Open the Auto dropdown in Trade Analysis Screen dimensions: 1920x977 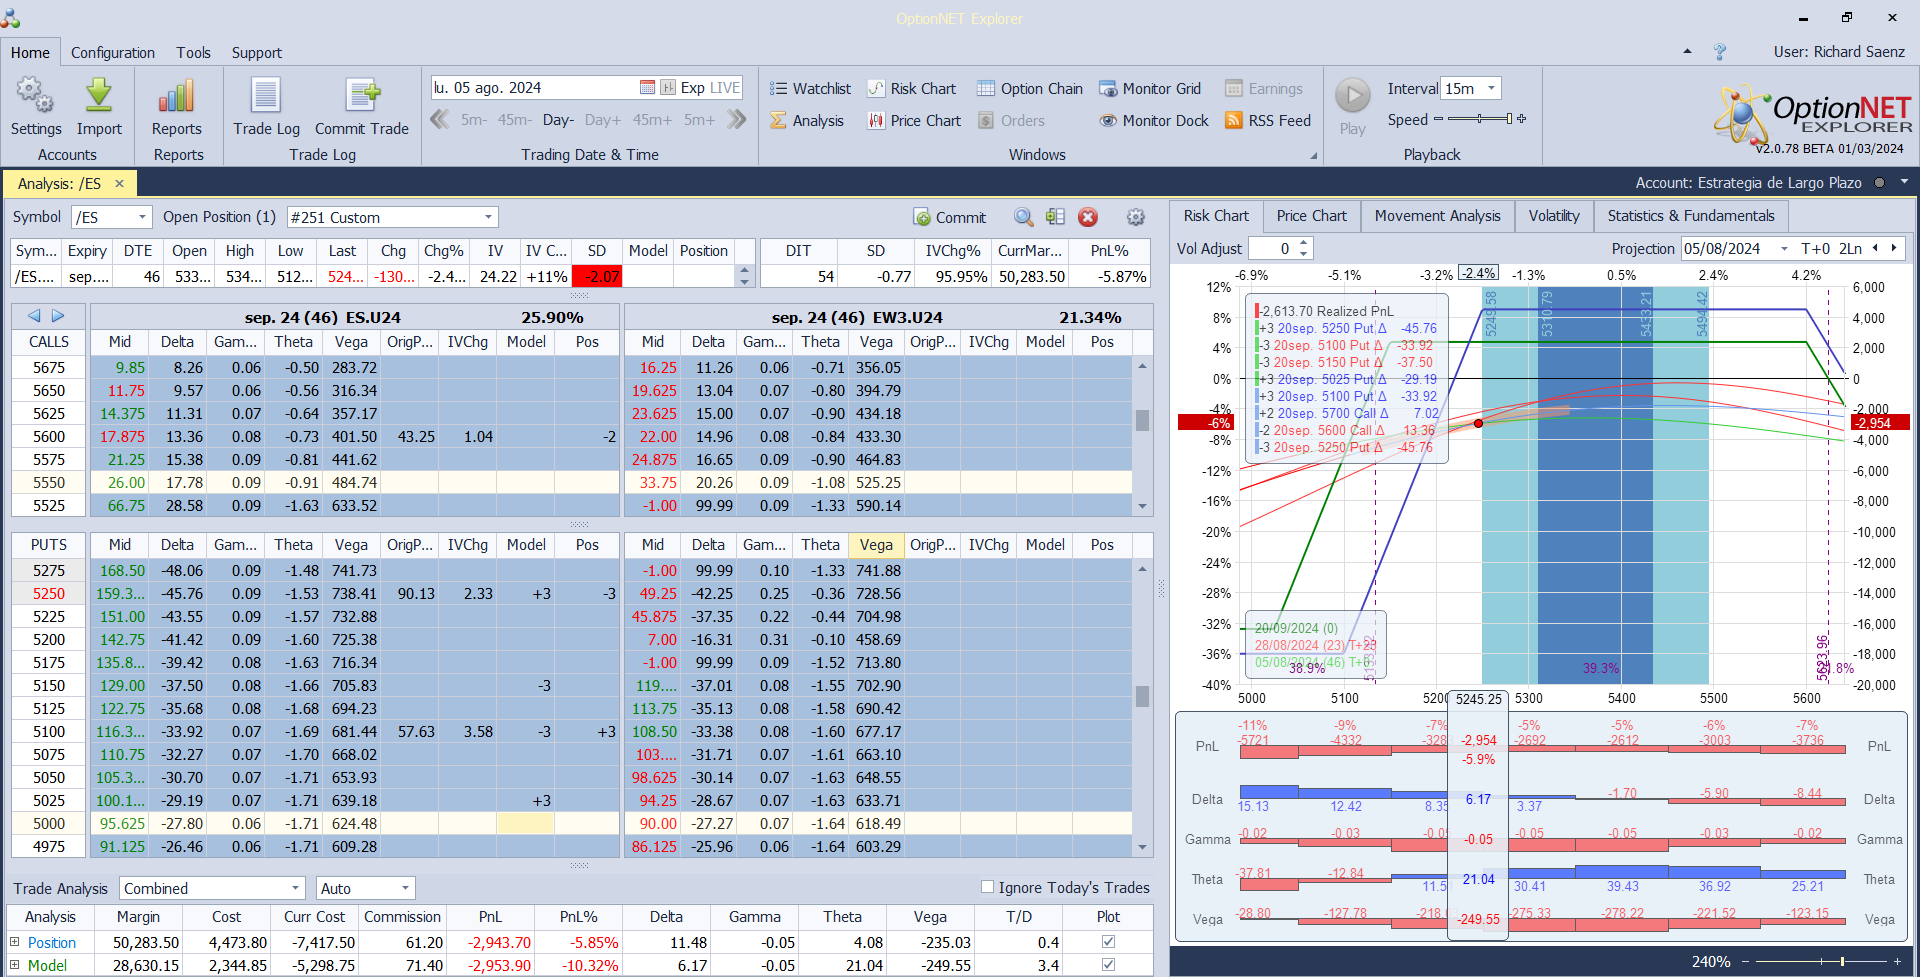[x=405, y=888]
